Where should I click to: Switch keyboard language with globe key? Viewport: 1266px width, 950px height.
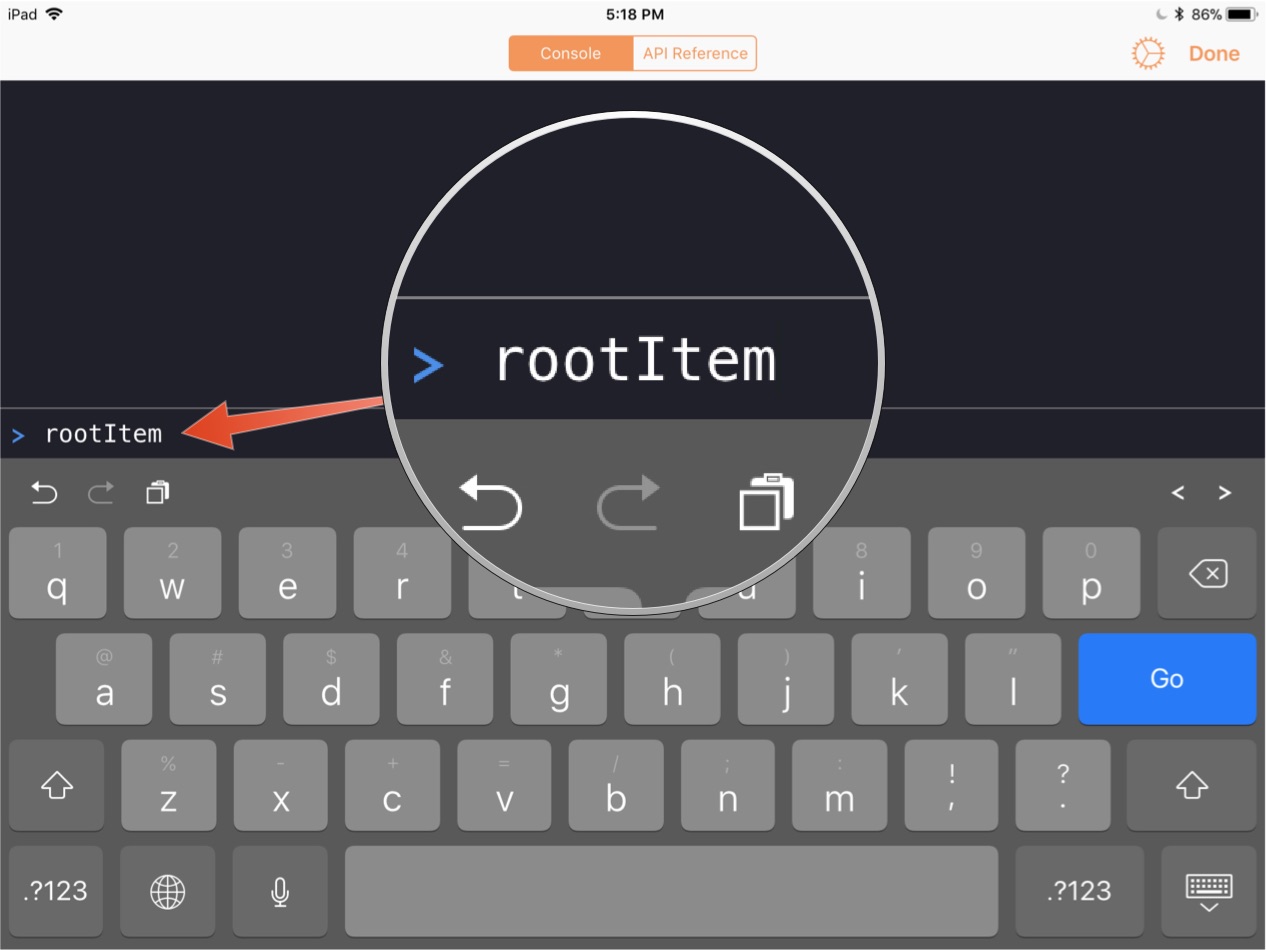167,891
